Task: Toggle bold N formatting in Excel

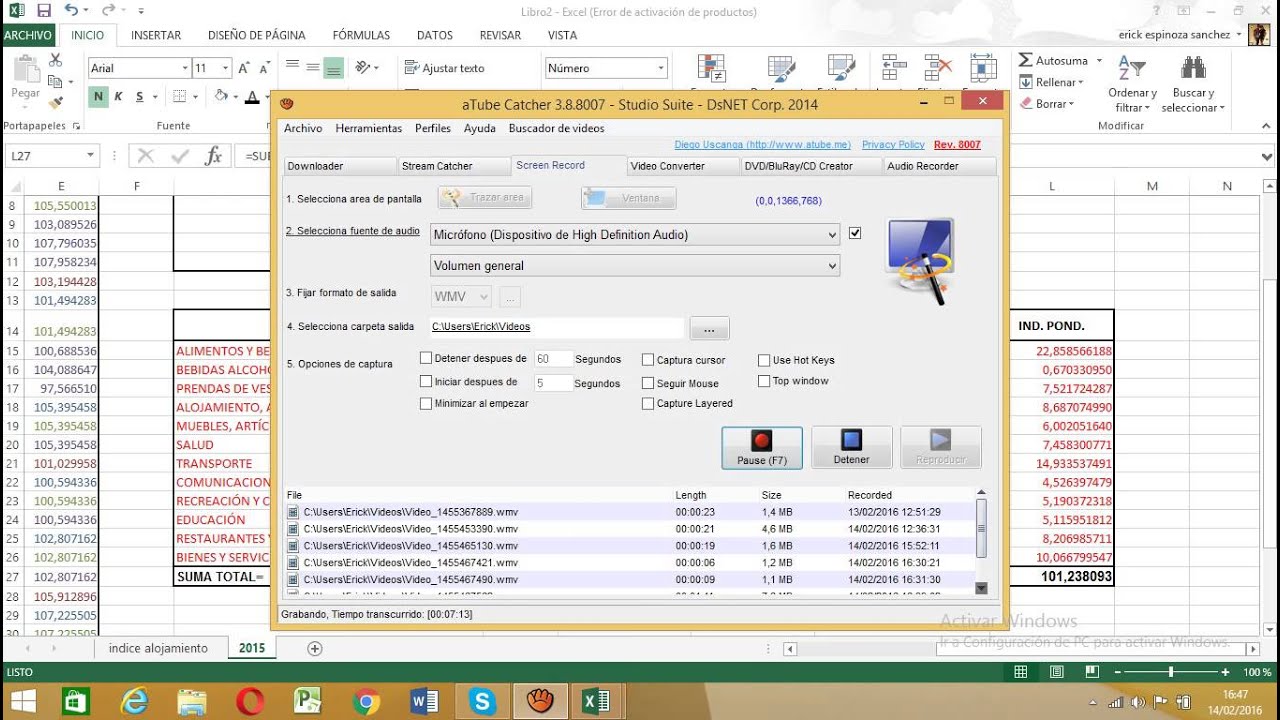Action: coord(98,97)
